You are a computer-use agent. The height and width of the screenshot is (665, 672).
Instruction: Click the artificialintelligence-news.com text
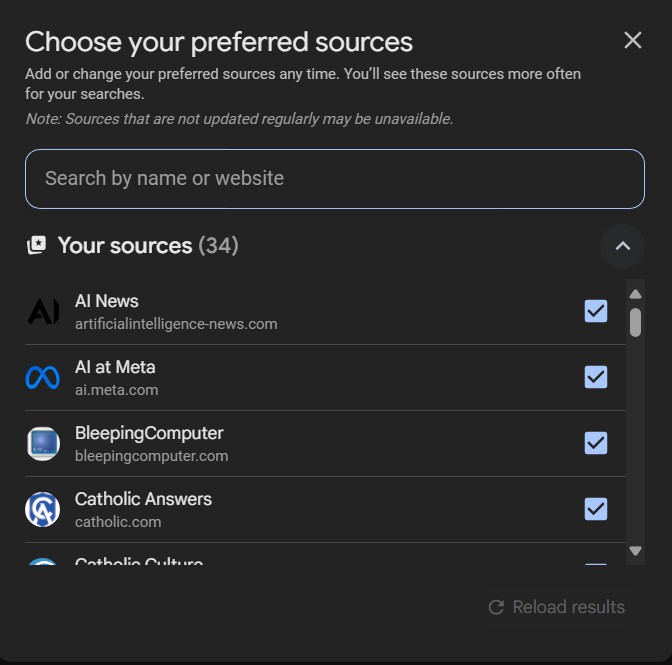tap(176, 324)
